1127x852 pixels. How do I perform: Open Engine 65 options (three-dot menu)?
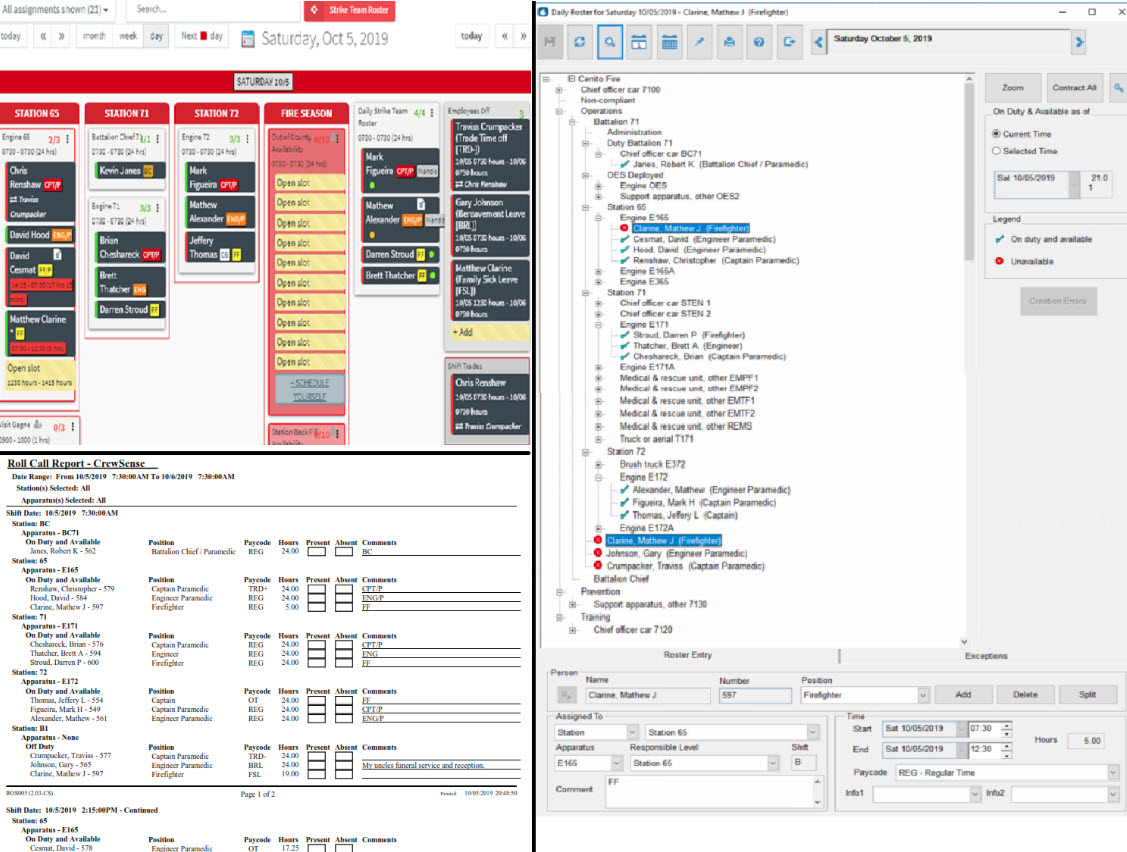pyautogui.click(x=68, y=139)
